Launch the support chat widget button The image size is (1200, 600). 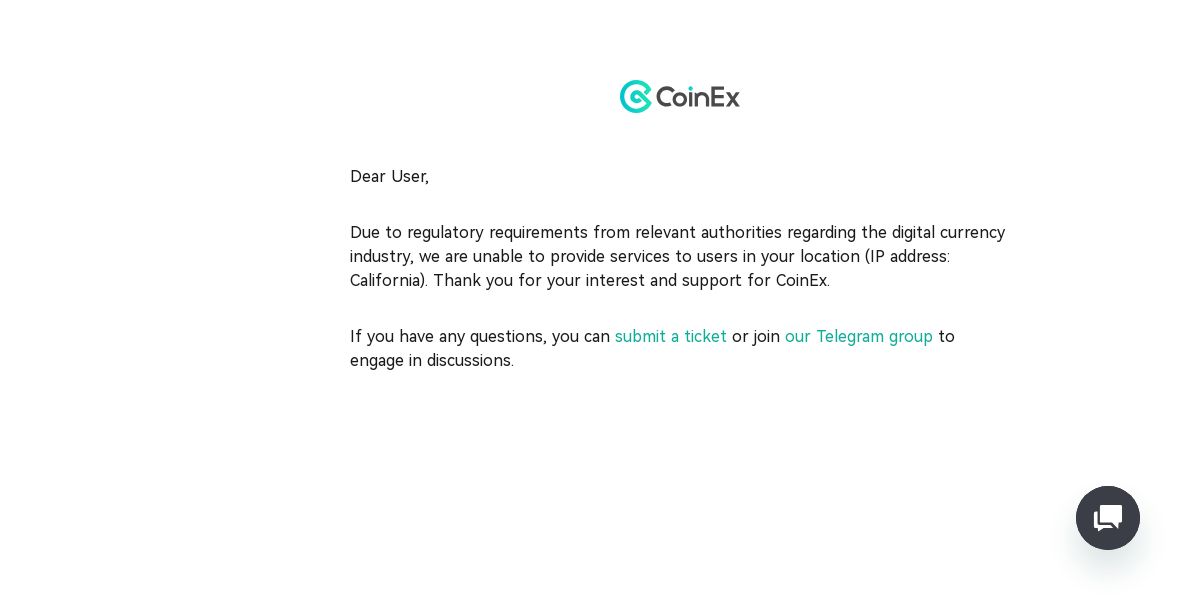point(1108,518)
